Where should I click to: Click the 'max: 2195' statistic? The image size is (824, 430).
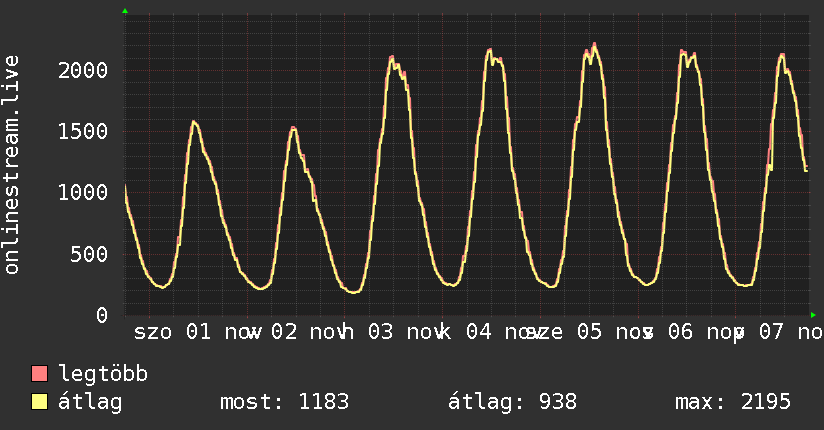pos(733,402)
